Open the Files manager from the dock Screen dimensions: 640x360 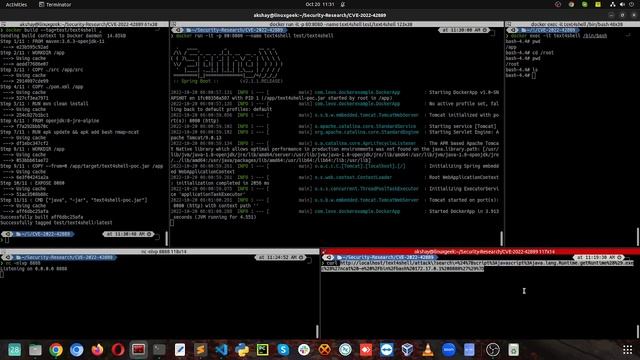35,350
